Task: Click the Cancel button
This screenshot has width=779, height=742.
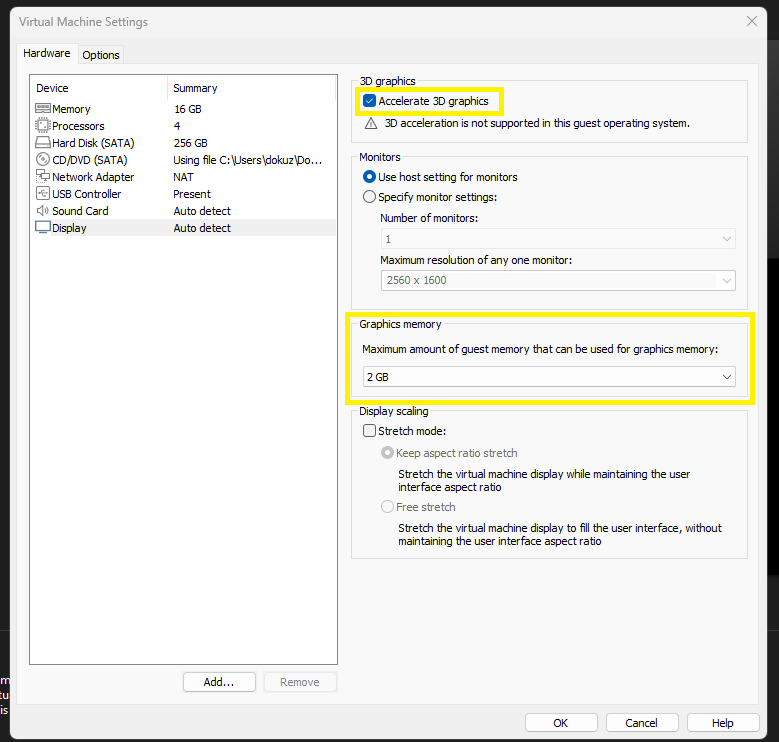Action: [642, 723]
